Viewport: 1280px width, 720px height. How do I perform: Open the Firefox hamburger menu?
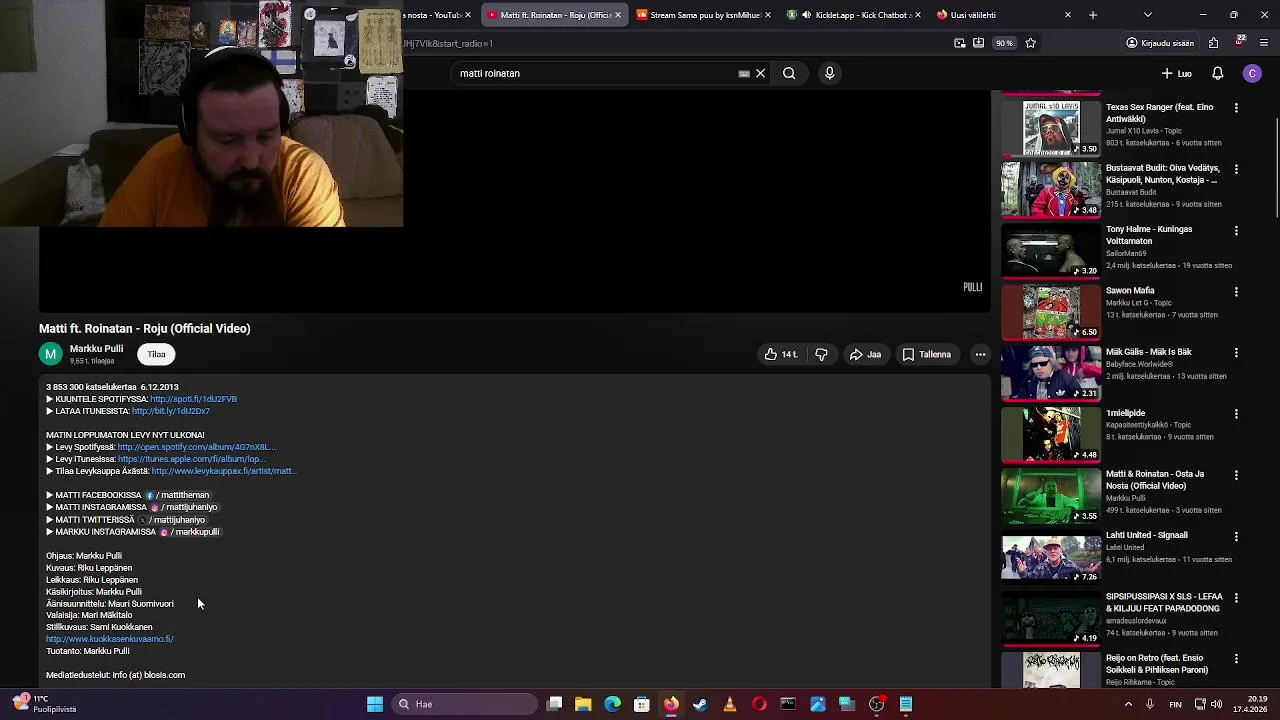(x=1265, y=43)
